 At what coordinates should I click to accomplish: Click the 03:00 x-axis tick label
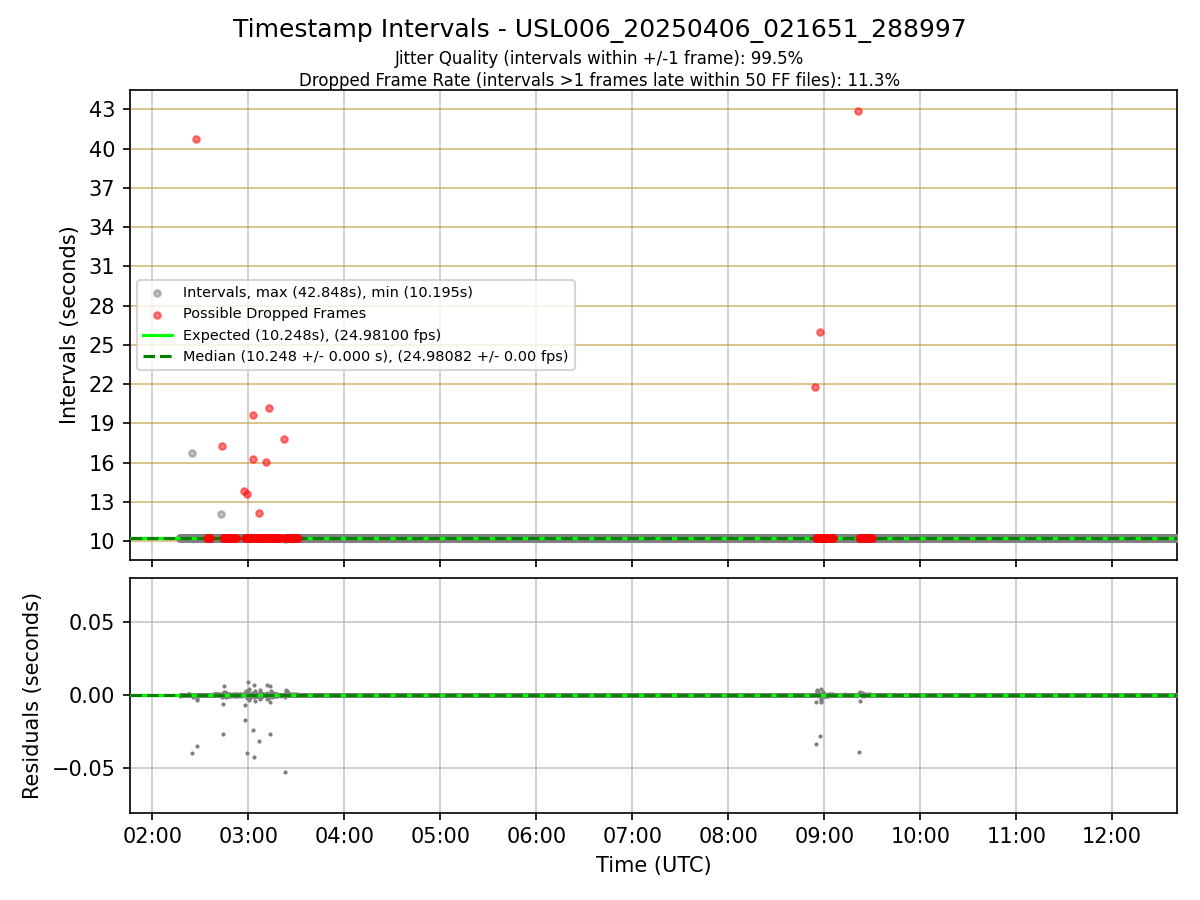[248, 836]
